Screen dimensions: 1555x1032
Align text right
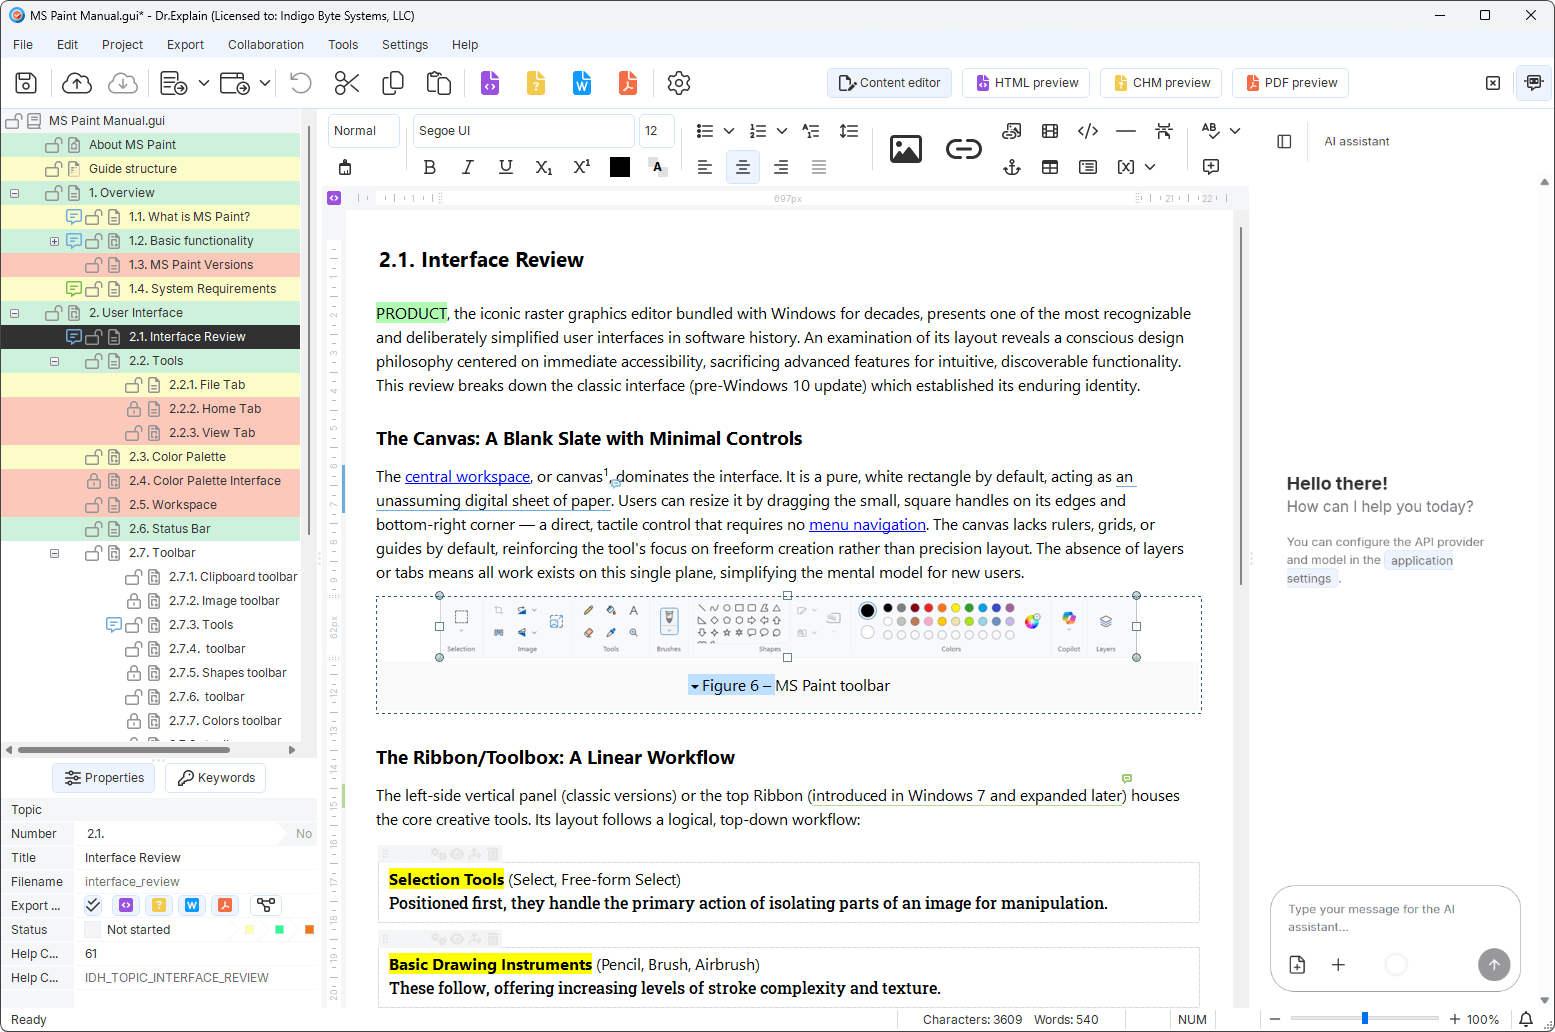pos(781,167)
